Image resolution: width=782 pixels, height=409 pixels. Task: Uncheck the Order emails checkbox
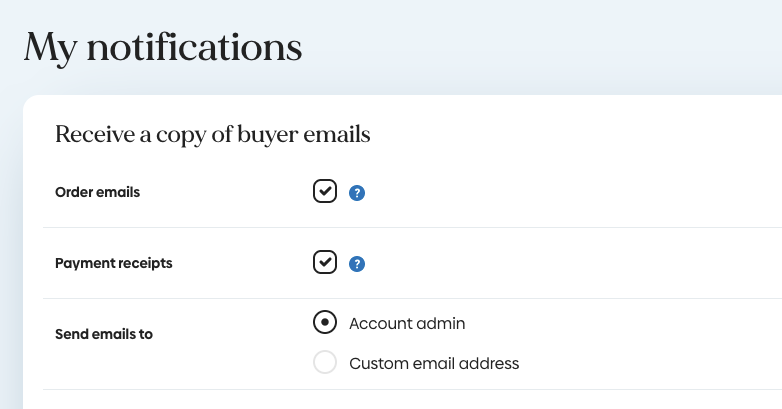[x=325, y=191]
